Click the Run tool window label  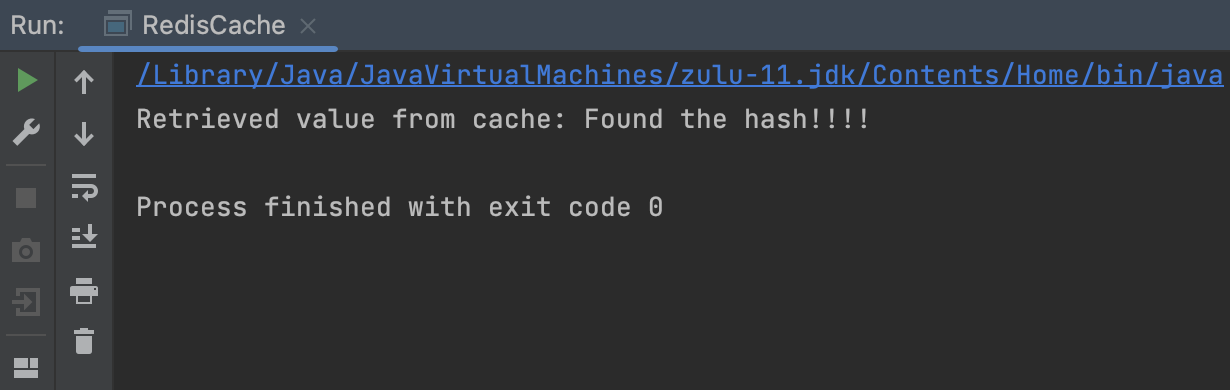(x=38, y=26)
